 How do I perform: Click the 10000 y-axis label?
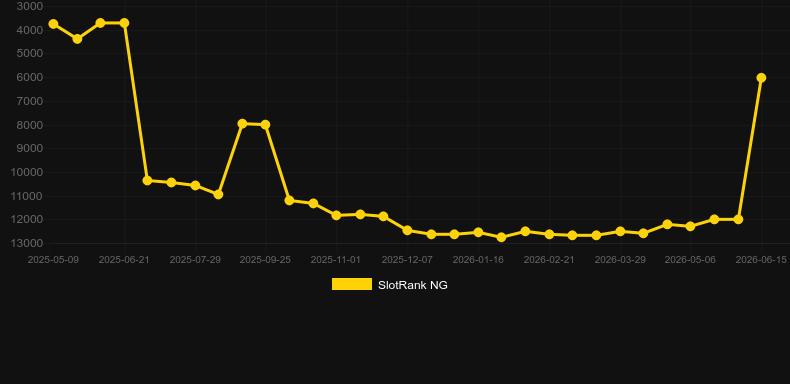27,172
